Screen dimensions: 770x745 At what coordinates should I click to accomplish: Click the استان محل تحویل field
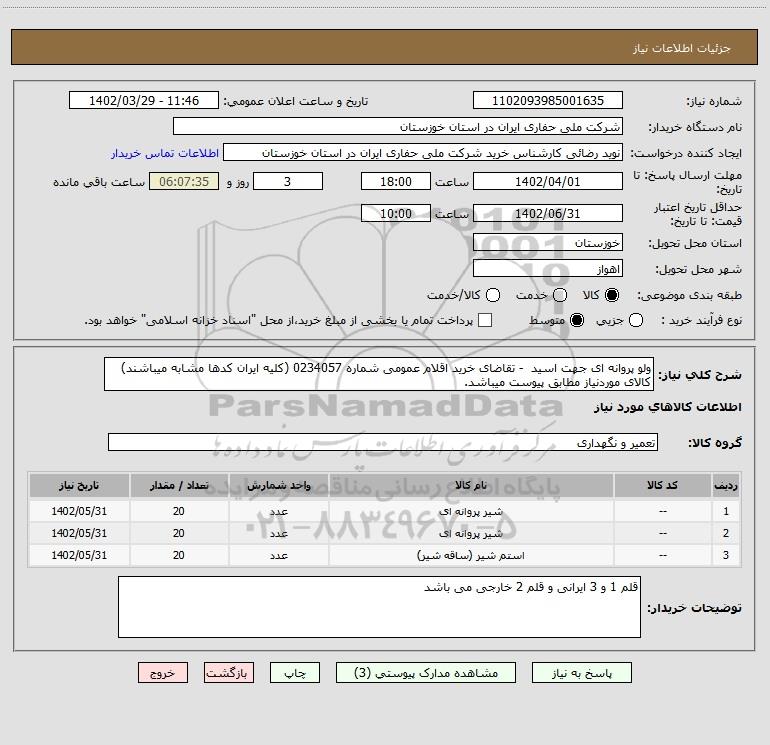[x=547, y=243]
